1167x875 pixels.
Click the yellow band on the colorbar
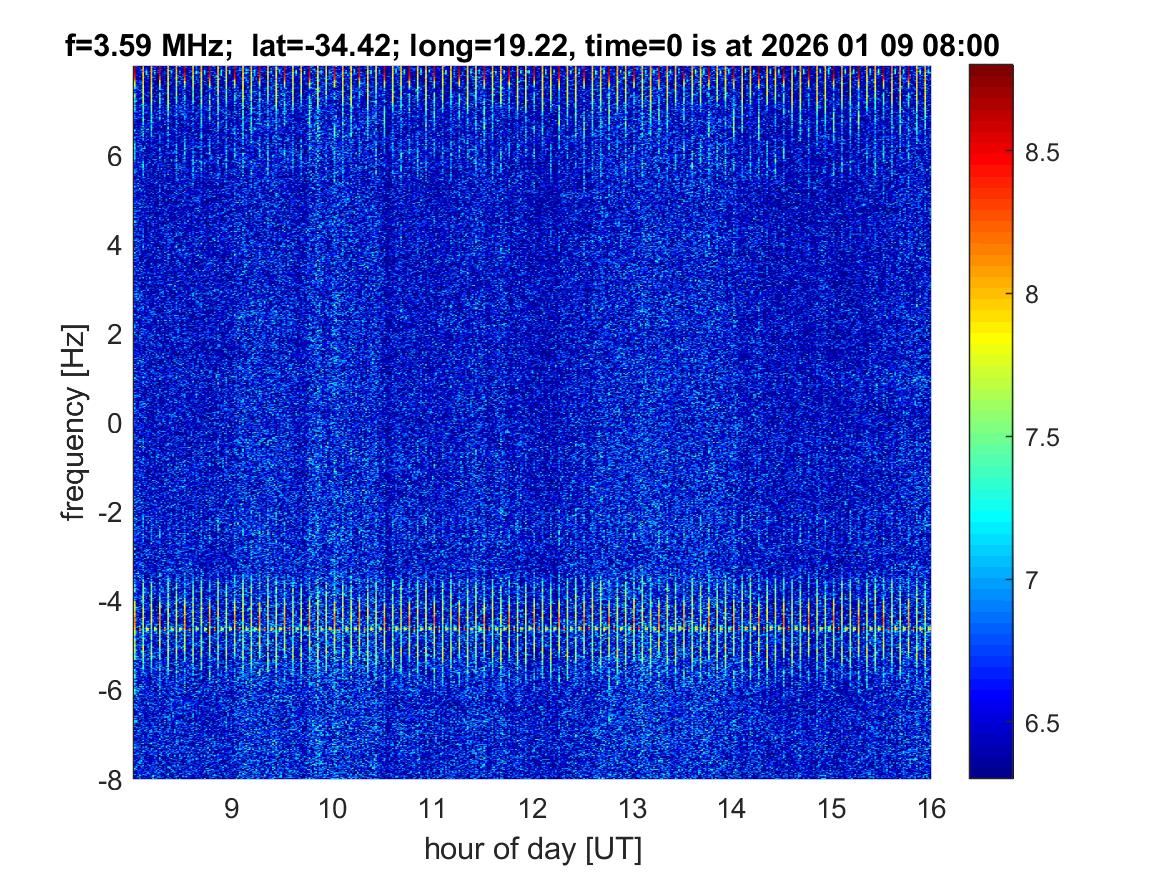click(991, 325)
